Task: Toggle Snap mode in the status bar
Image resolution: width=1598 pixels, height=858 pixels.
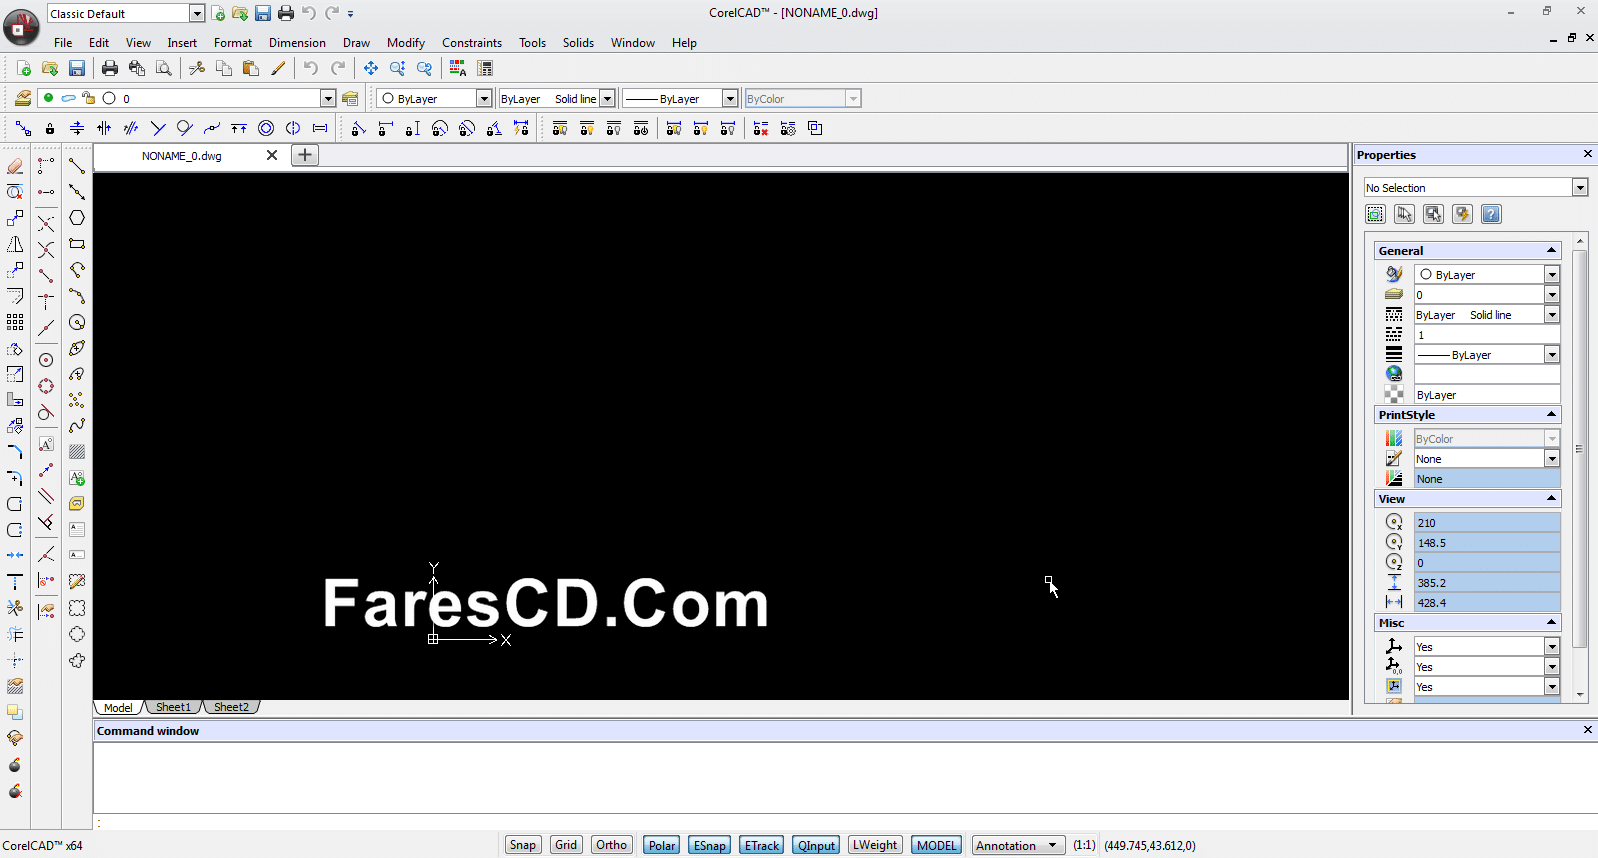Action: point(523,845)
